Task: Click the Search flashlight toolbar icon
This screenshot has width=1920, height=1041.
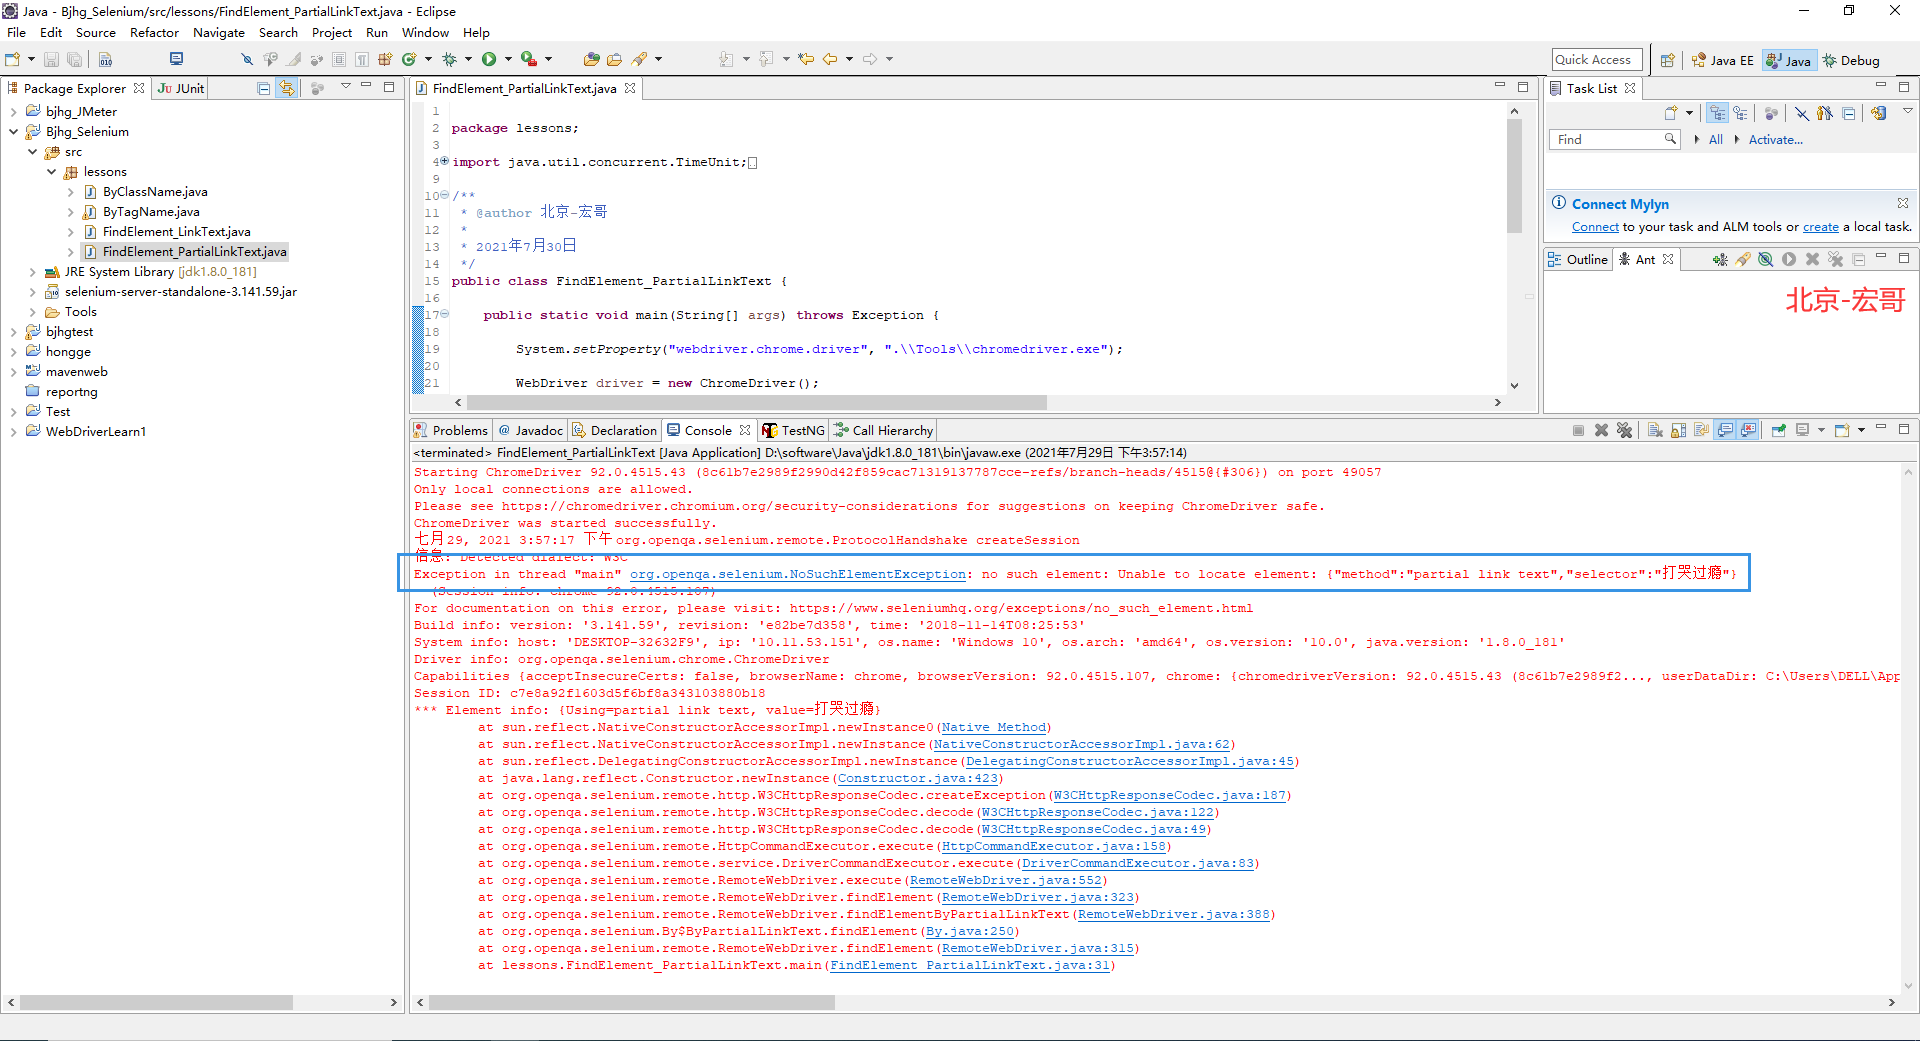Action: pyautogui.click(x=640, y=59)
